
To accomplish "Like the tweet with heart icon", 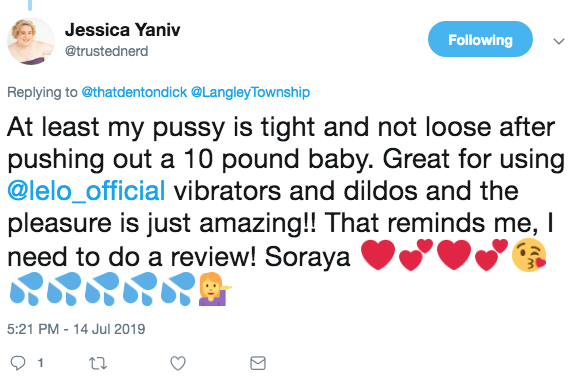I will point(178,363).
